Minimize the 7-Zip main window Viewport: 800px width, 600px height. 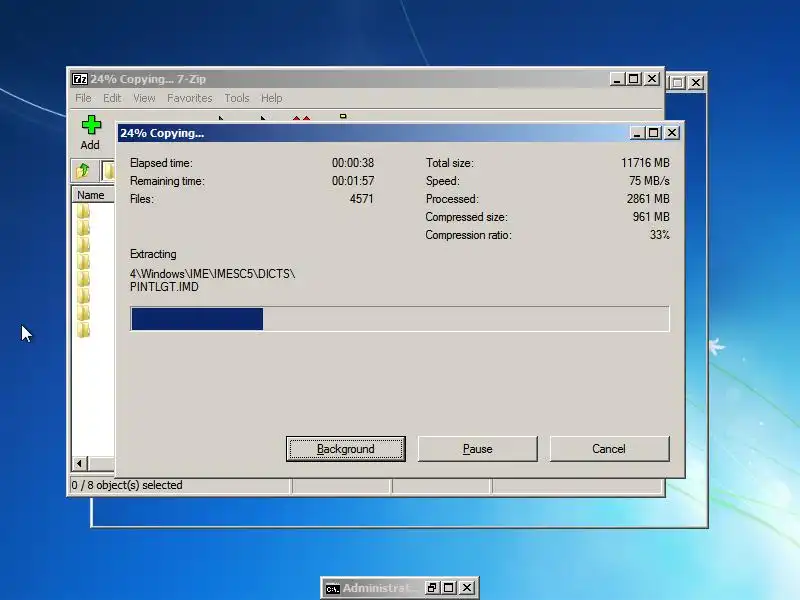pyautogui.click(x=617, y=79)
